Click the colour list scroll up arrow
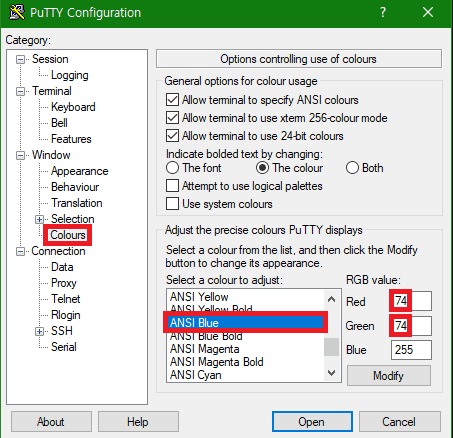Image resolution: width=453 pixels, height=438 pixels. click(331, 299)
